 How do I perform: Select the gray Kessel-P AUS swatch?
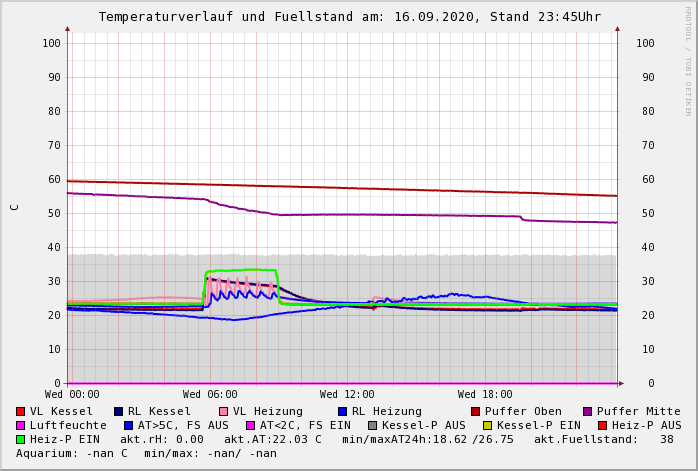372,426
